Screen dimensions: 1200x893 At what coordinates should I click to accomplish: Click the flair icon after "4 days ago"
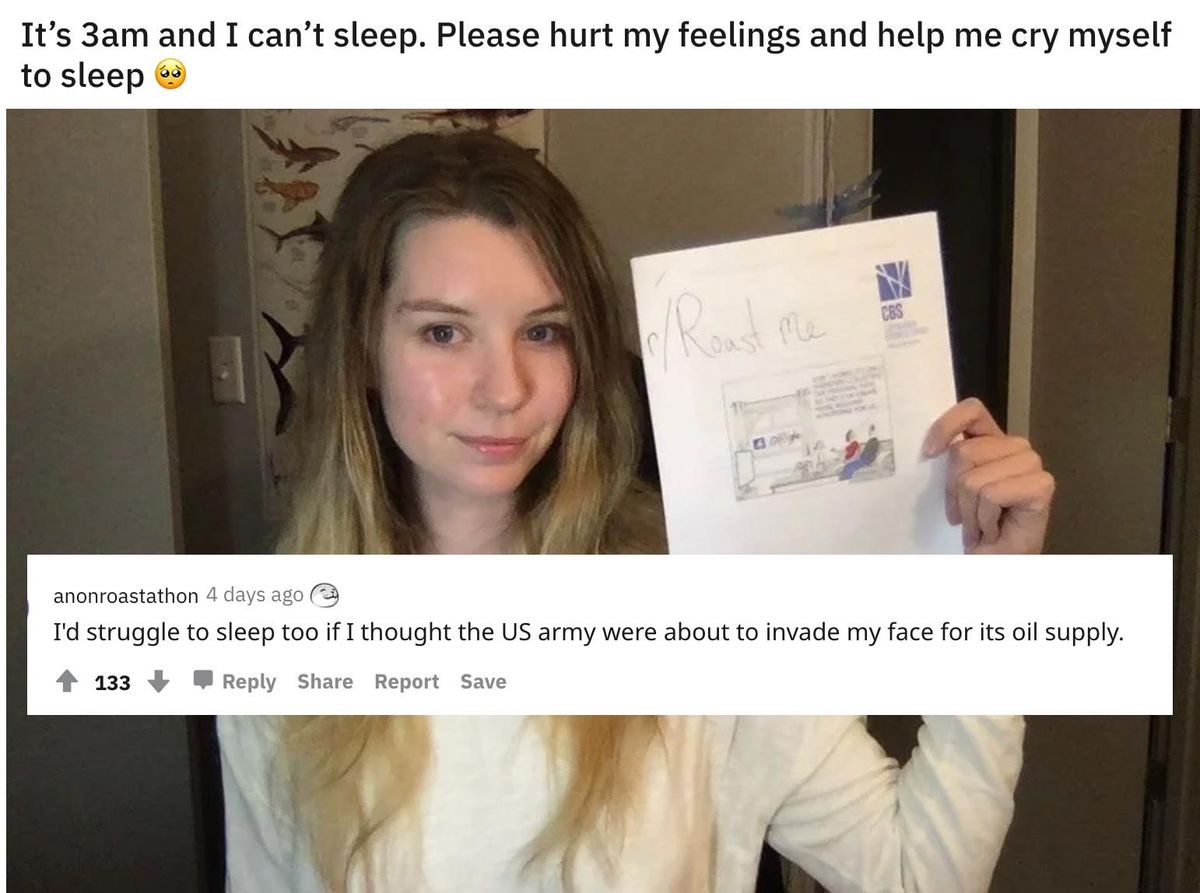pos(325,595)
